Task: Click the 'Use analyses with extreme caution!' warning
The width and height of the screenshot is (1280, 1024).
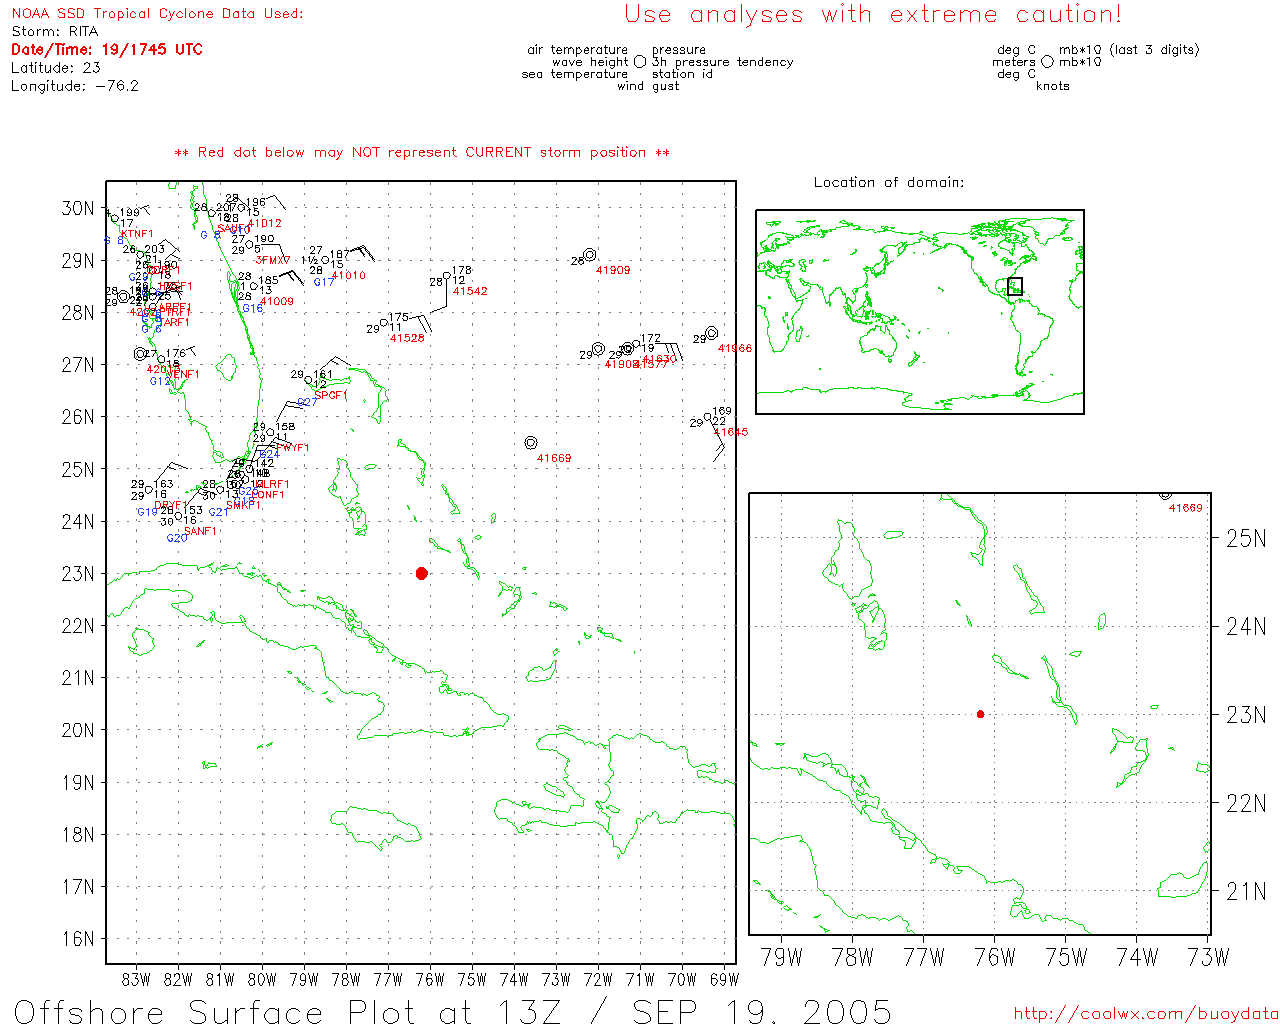Action: (872, 15)
